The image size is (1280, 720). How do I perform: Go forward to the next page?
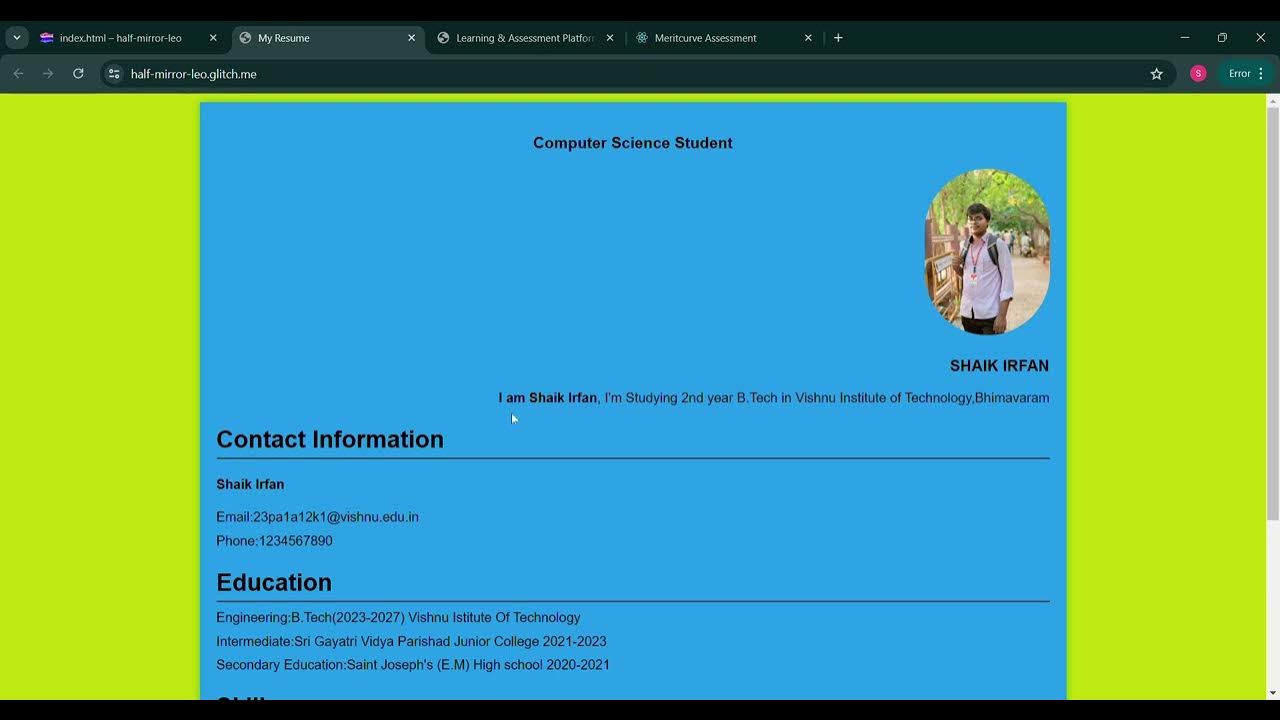click(x=48, y=74)
